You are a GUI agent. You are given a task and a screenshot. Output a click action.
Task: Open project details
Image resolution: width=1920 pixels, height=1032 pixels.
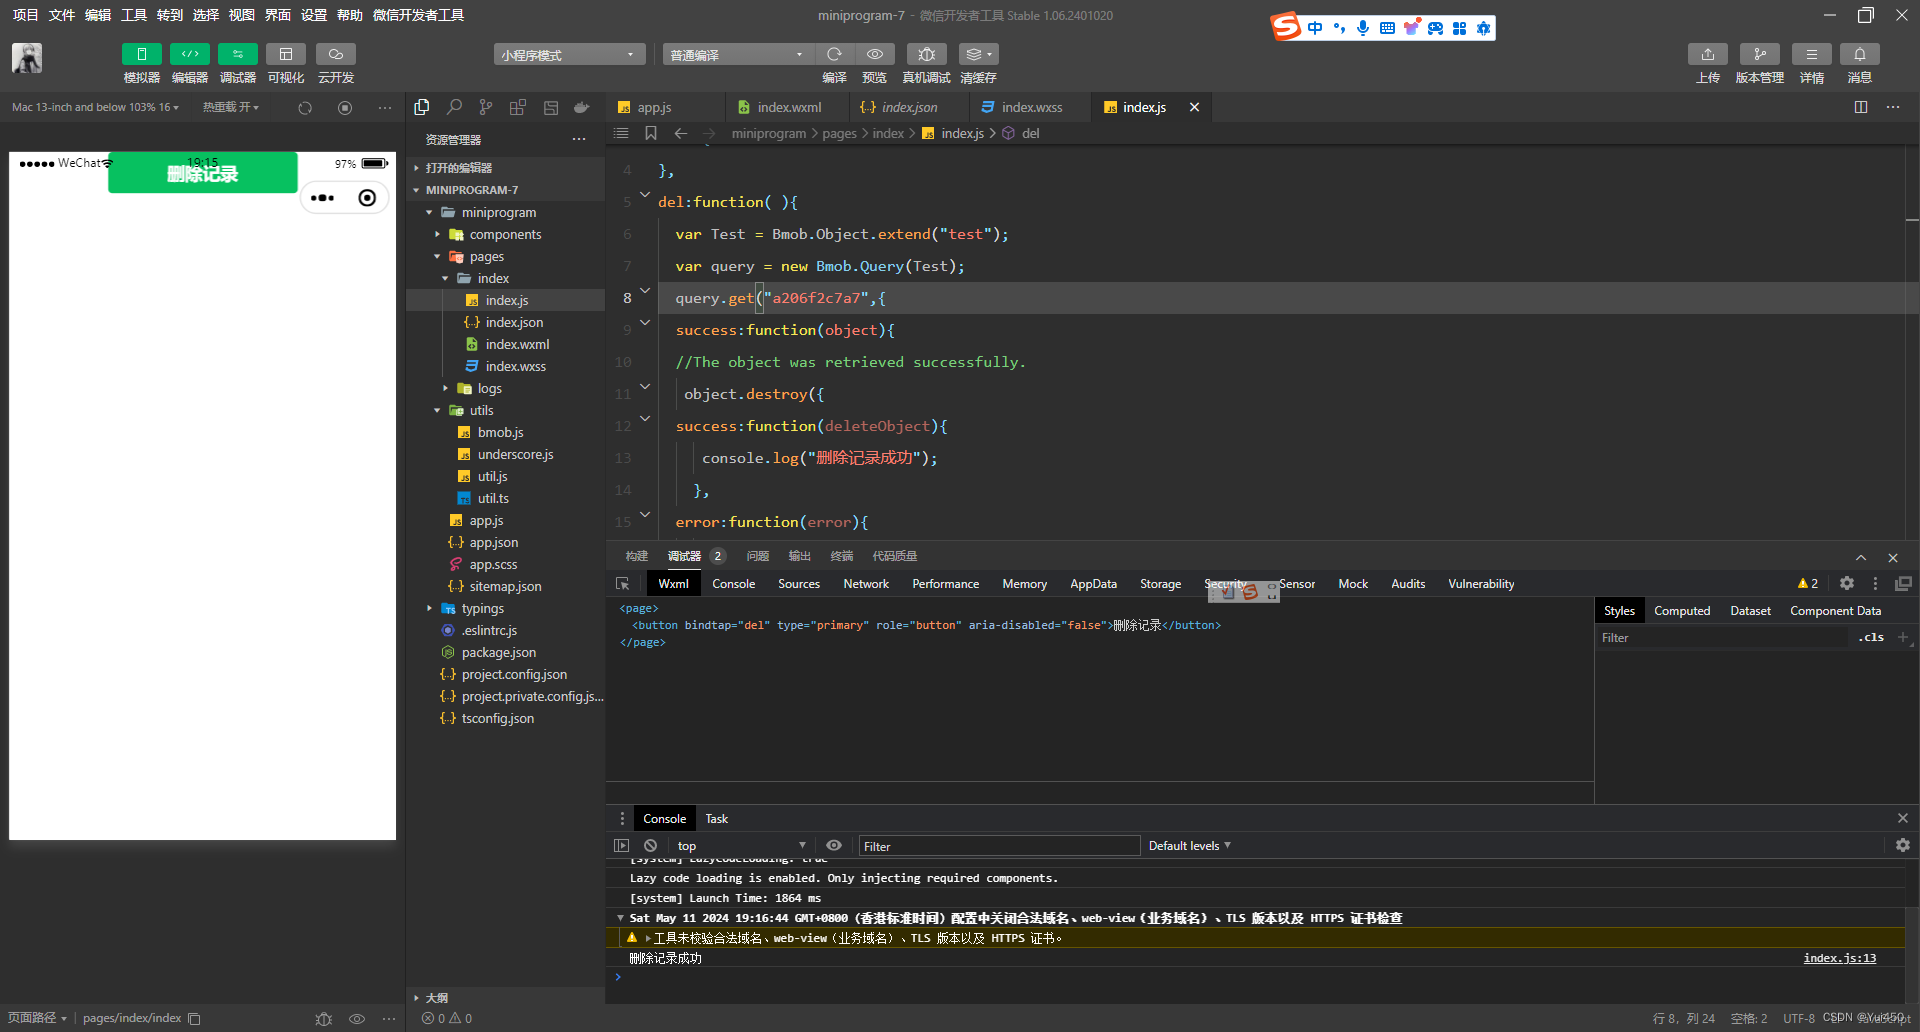click(1812, 54)
